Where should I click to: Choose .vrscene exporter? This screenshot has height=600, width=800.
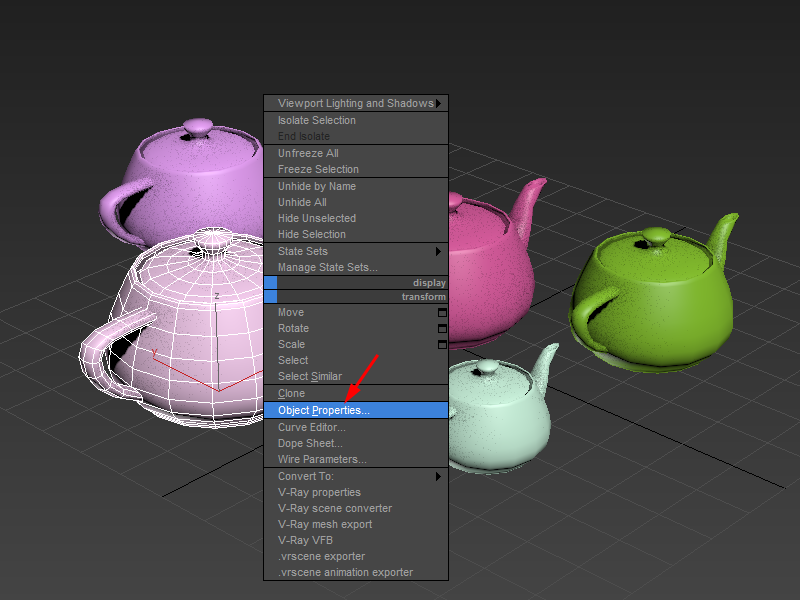356,557
